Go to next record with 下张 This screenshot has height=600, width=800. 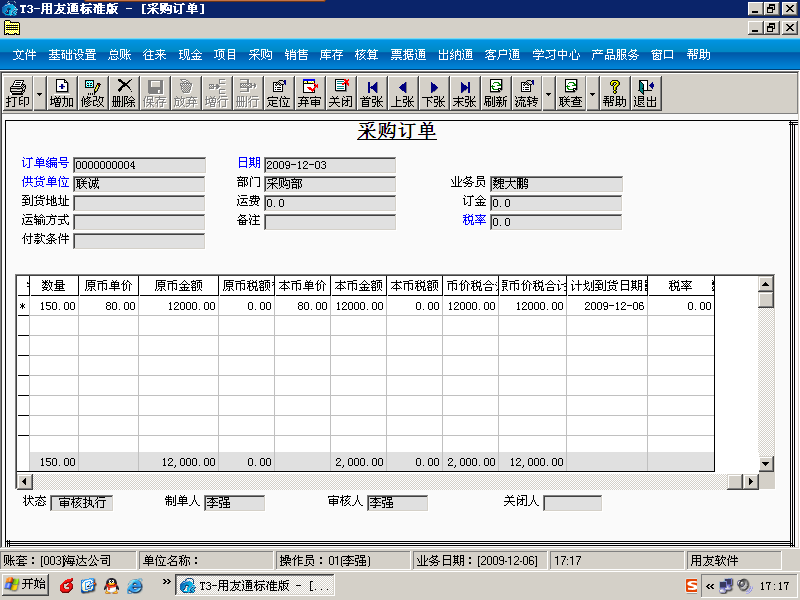tap(434, 93)
